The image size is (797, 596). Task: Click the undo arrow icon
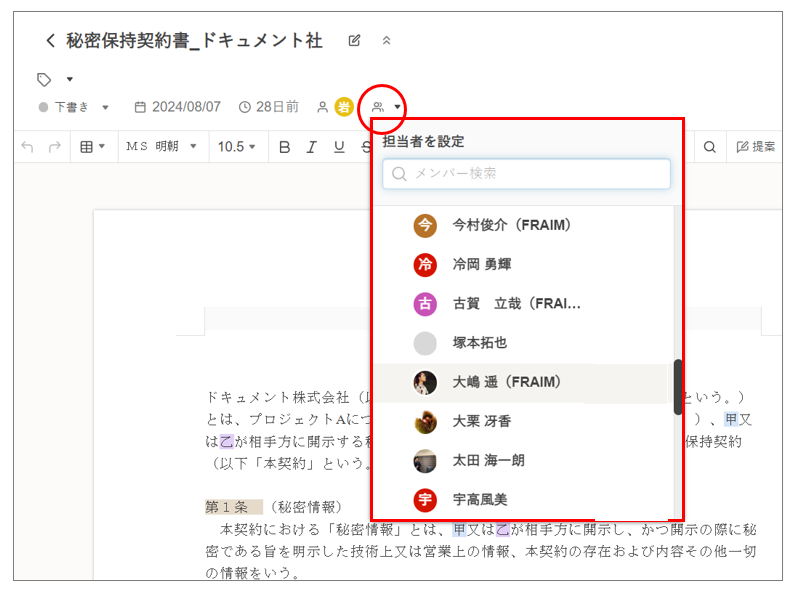(27, 147)
